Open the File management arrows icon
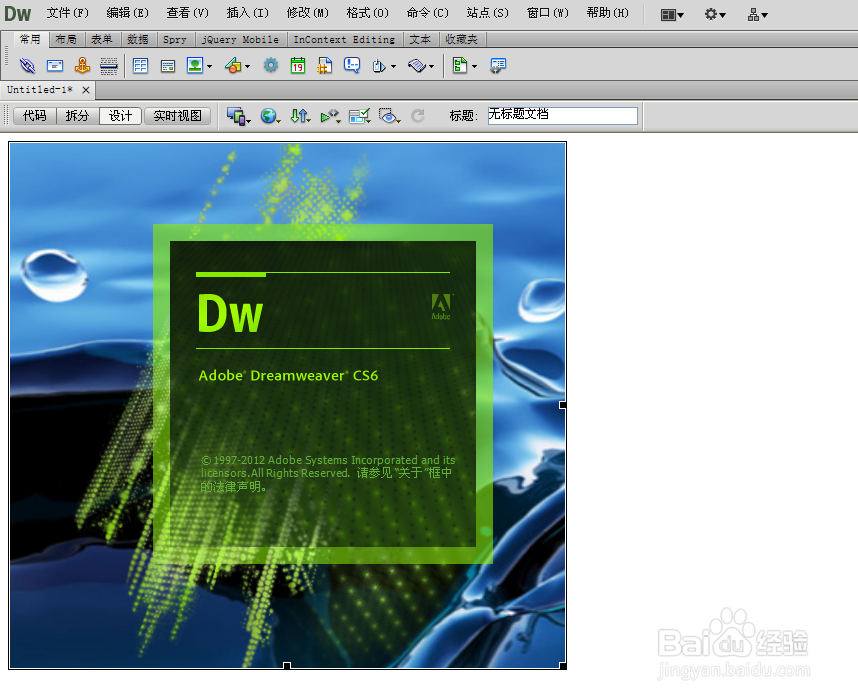Image resolution: width=858 pixels, height=699 pixels. [x=300, y=116]
